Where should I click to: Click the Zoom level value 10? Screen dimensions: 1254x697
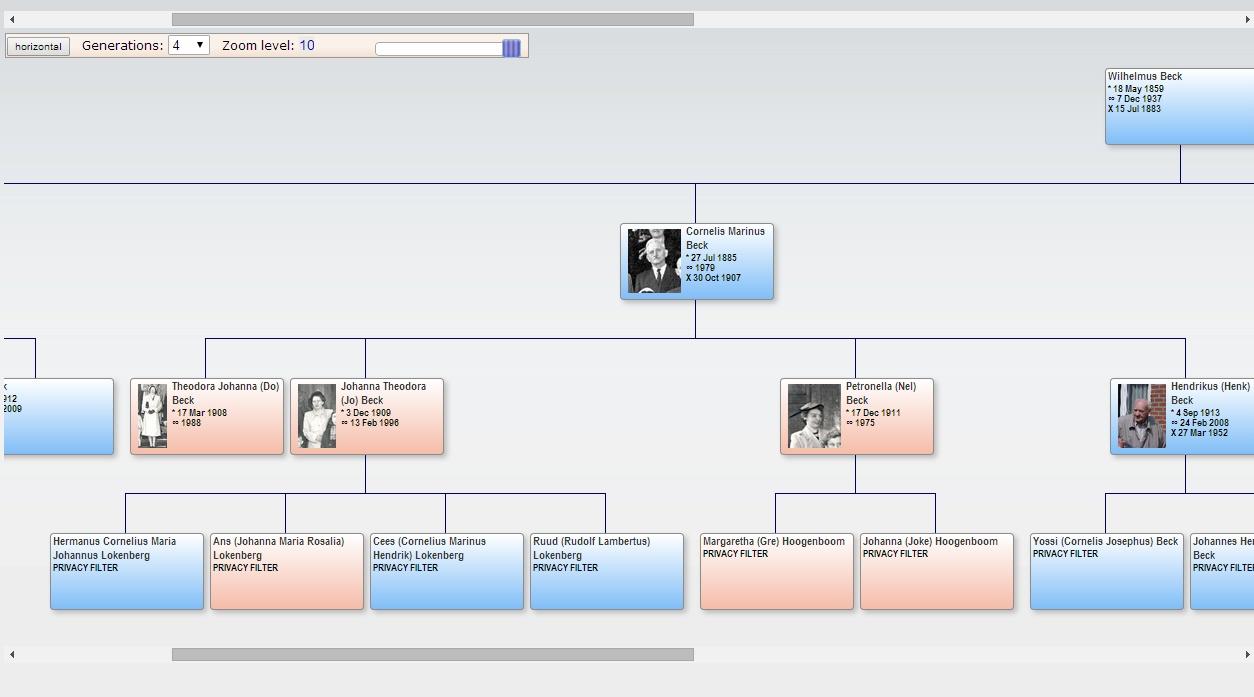(x=307, y=45)
